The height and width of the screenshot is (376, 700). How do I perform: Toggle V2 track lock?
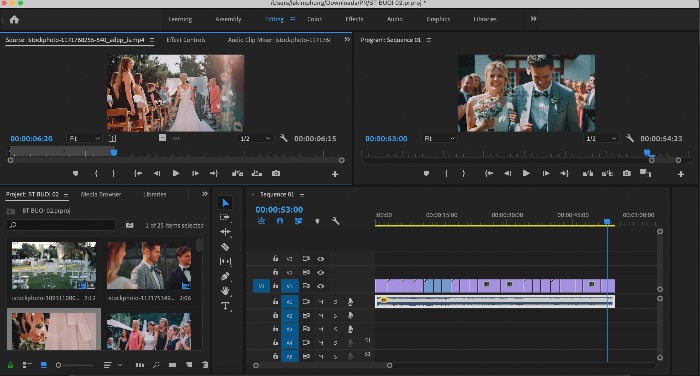click(x=275, y=272)
